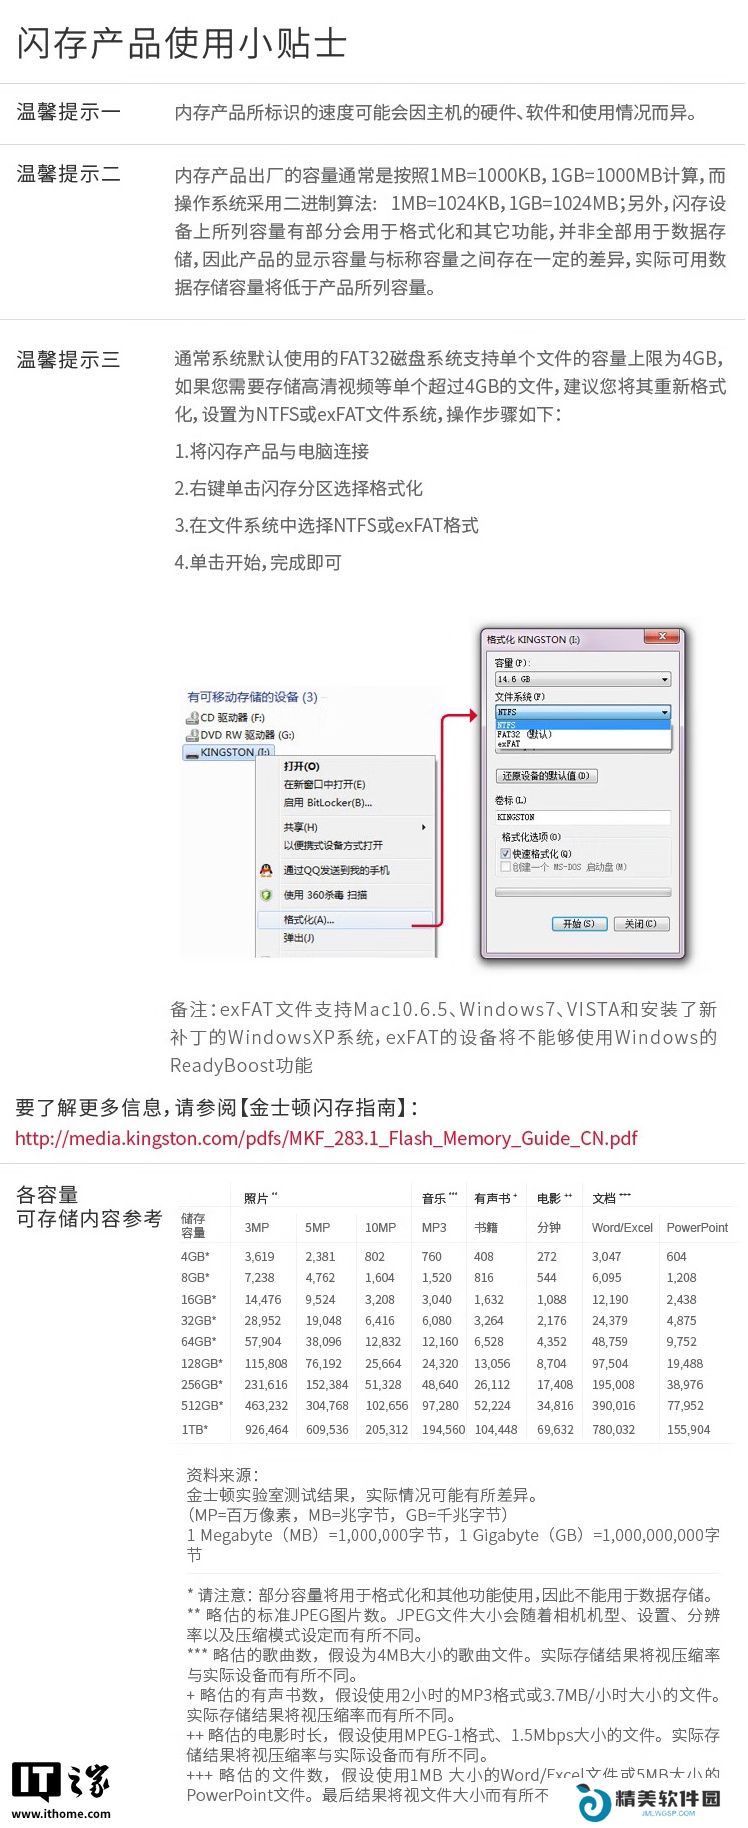The image size is (748, 1828).
Task: Select 打开(O) in the context menu
Action: (301, 766)
